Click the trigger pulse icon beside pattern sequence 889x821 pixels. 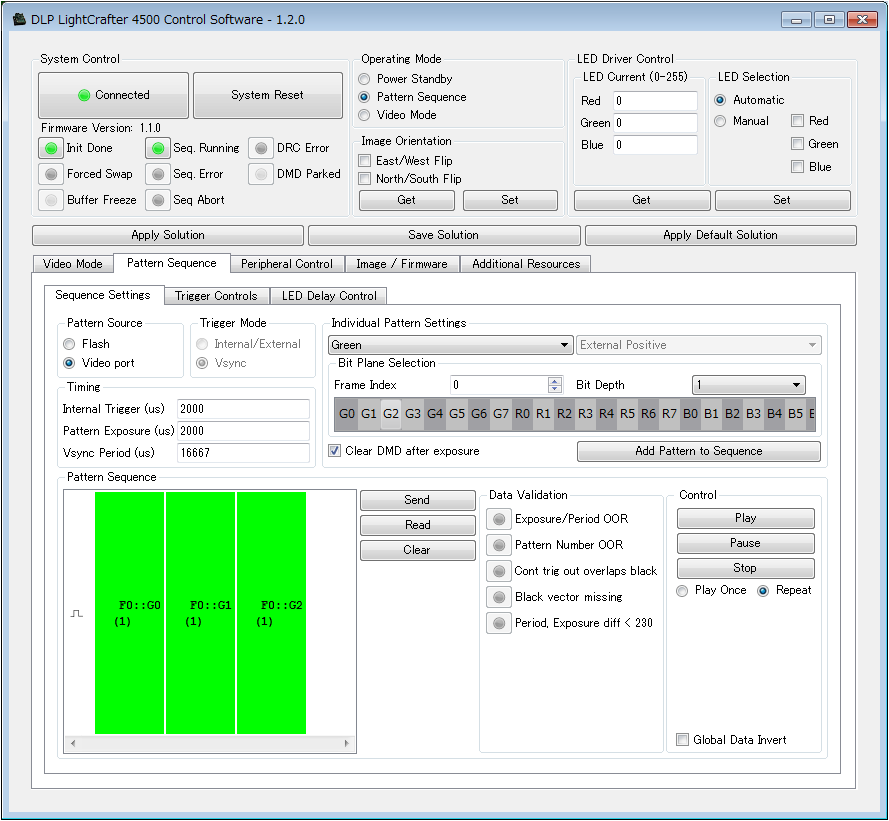click(x=77, y=613)
